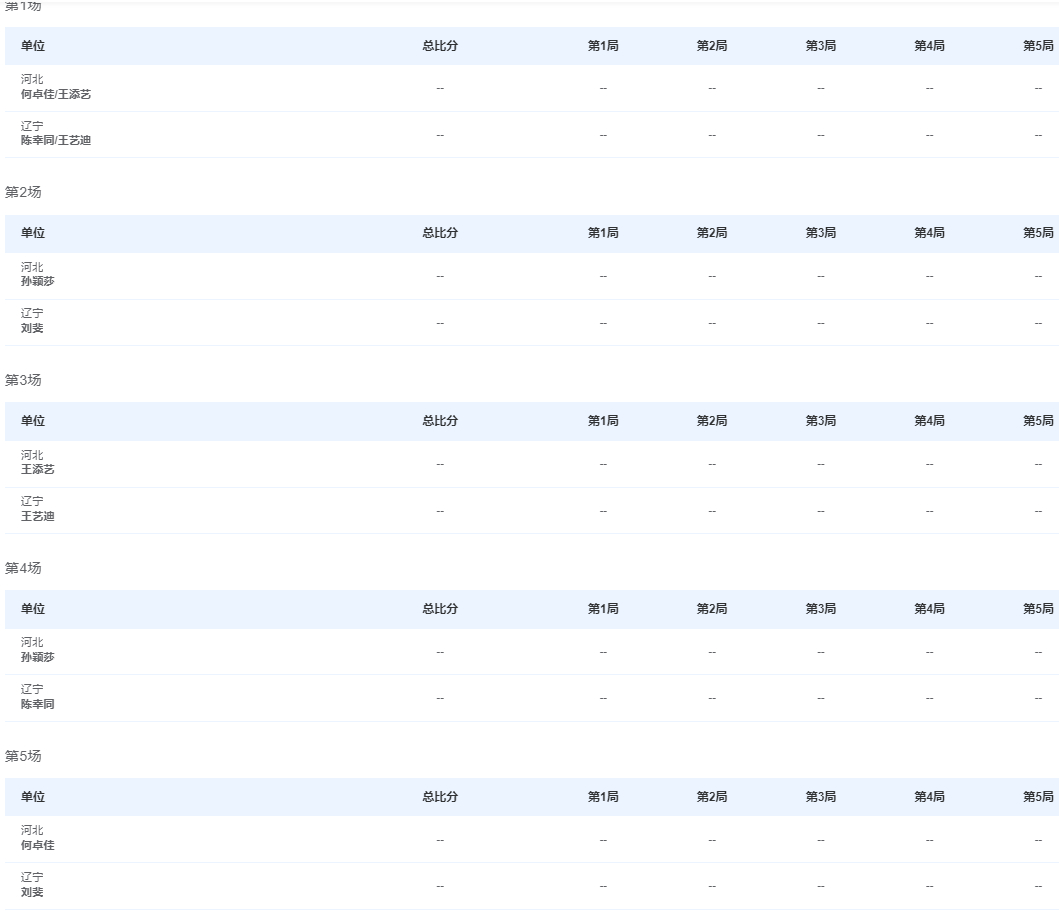Click 总比分 header in the 第3场 table
The image size is (1059, 911).
[440, 421]
